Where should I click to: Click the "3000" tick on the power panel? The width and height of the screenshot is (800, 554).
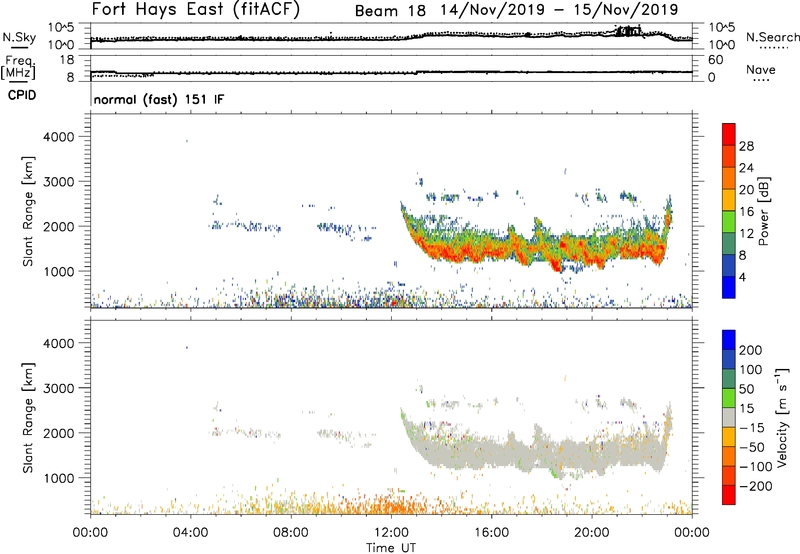[x=59, y=182]
